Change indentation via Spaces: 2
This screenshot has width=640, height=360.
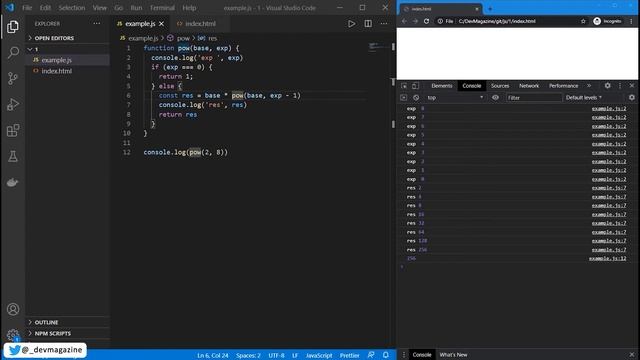click(248, 355)
